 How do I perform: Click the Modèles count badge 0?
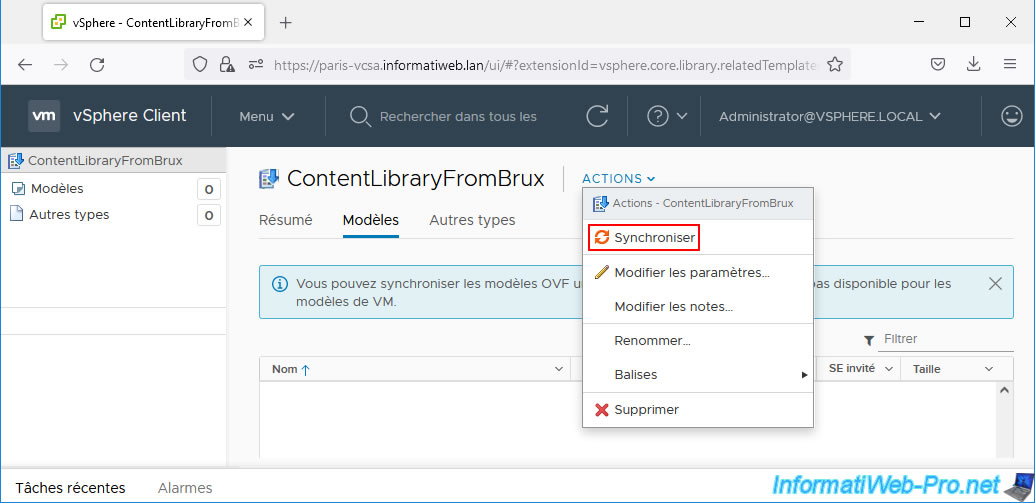tap(209, 189)
